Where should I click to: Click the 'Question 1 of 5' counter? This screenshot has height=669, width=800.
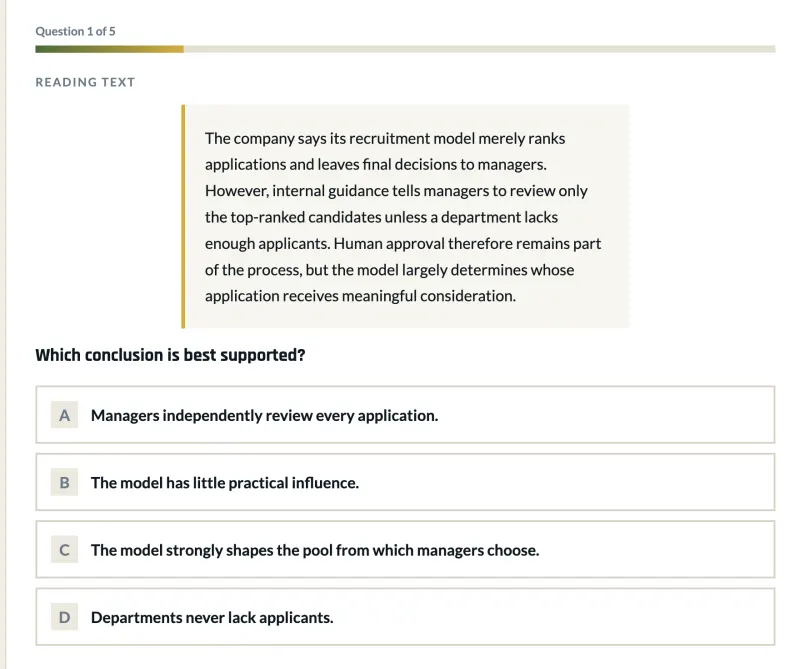(x=76, y=31)
